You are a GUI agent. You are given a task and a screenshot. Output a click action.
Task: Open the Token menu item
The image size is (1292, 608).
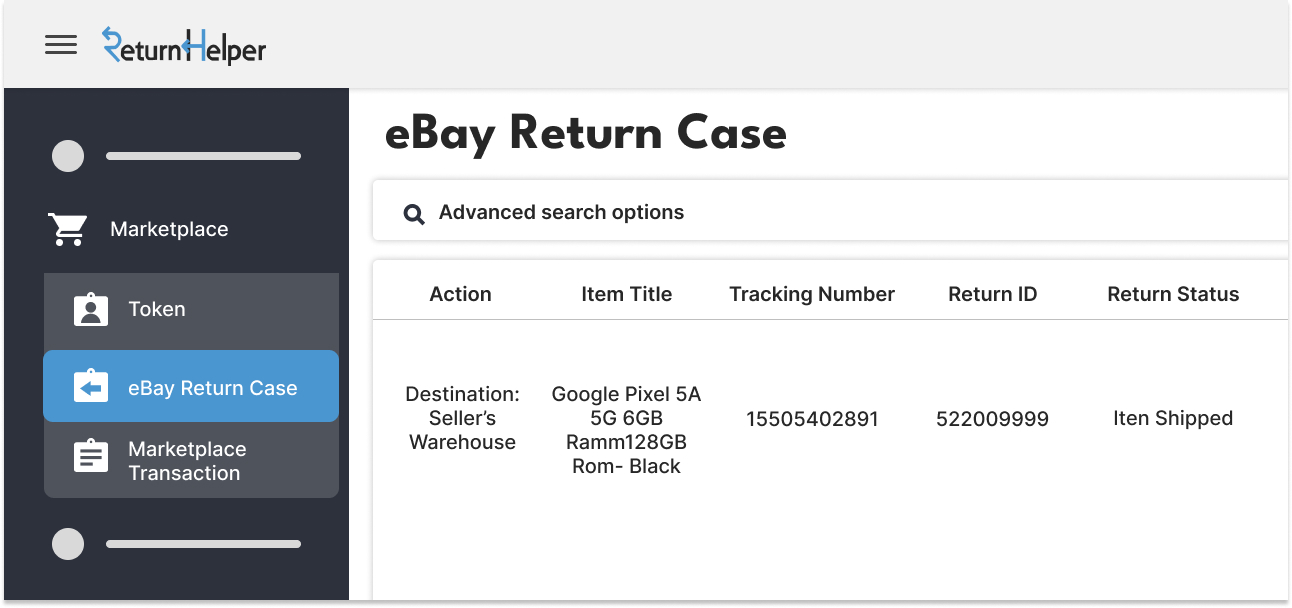coord(157,309)
